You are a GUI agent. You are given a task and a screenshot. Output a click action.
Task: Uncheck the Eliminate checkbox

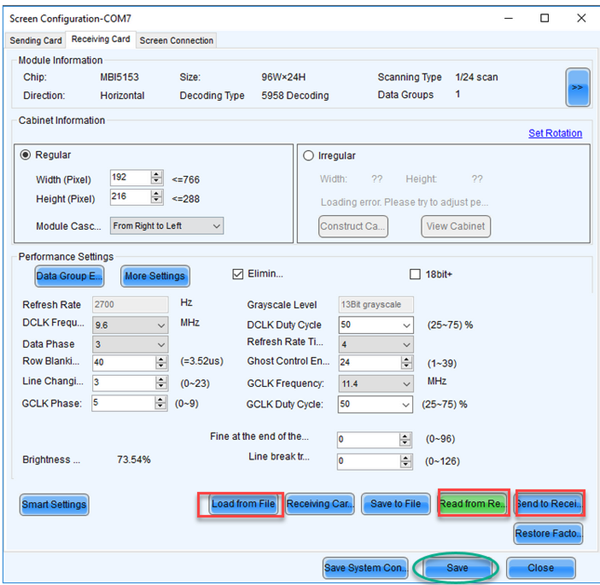(238, 274)
